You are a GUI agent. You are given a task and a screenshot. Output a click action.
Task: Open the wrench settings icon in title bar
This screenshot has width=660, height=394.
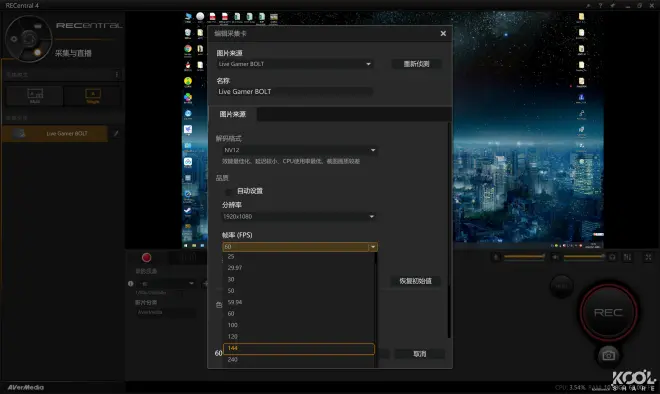(x=588, y=5)
